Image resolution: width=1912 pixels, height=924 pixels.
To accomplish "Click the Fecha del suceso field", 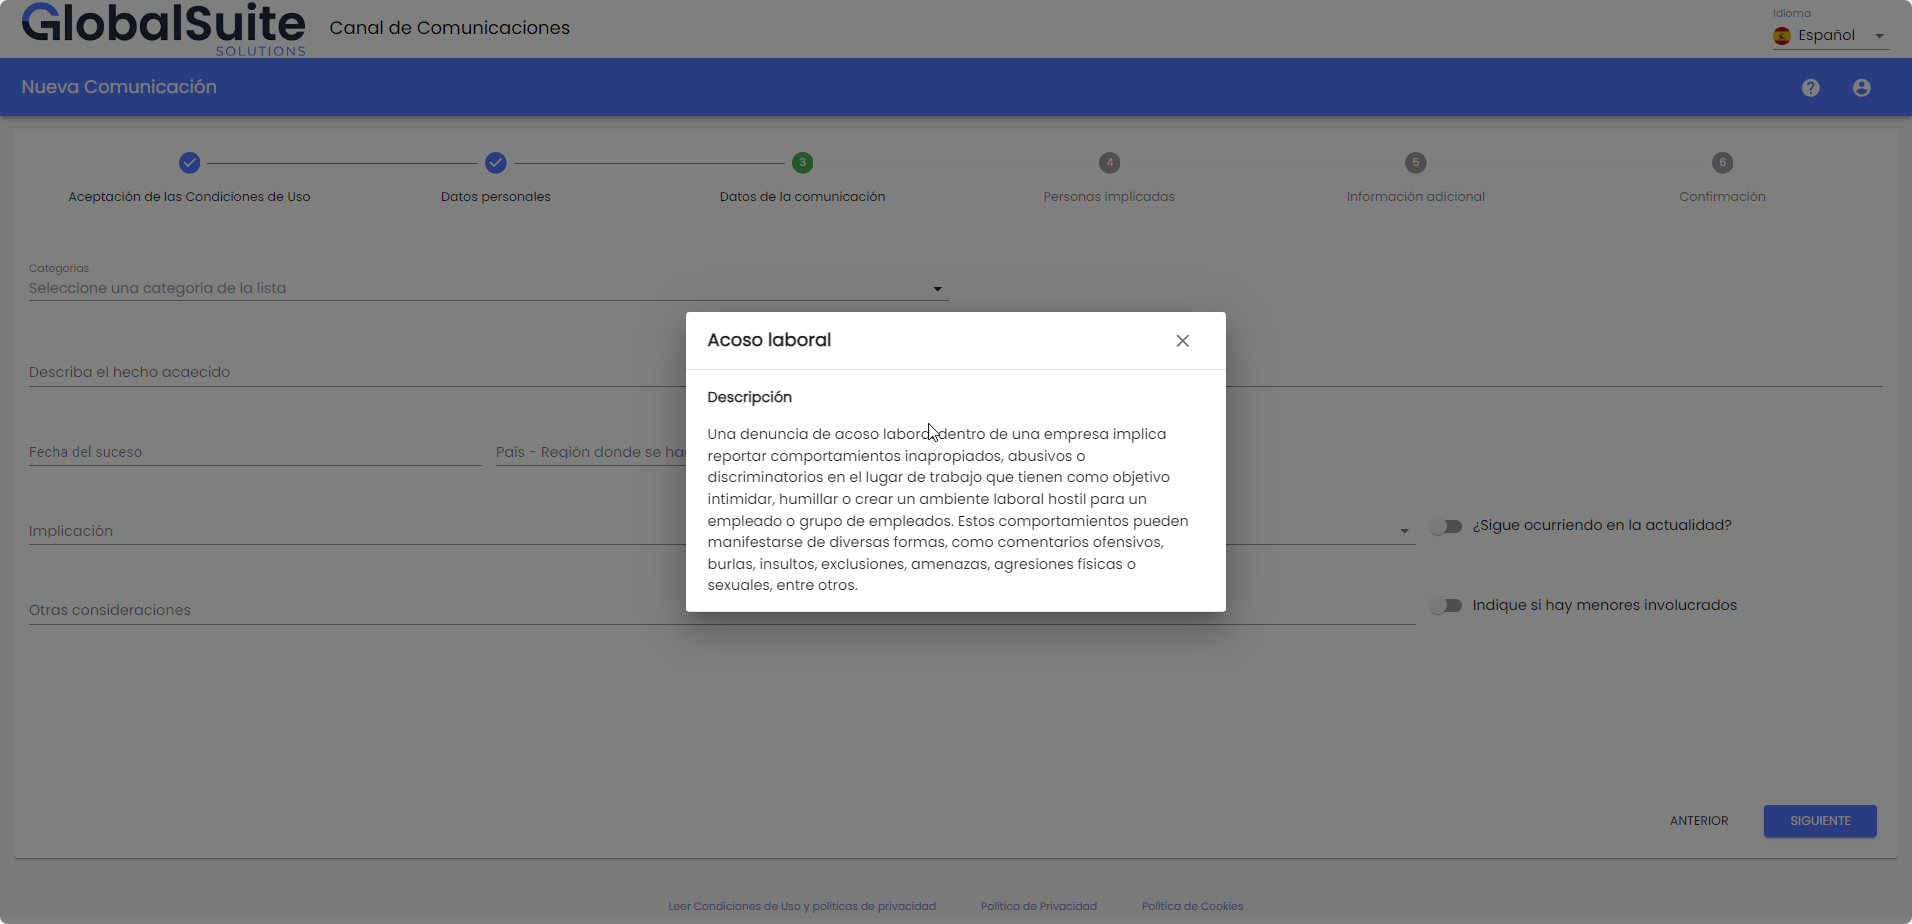I will tap(255, 452).
